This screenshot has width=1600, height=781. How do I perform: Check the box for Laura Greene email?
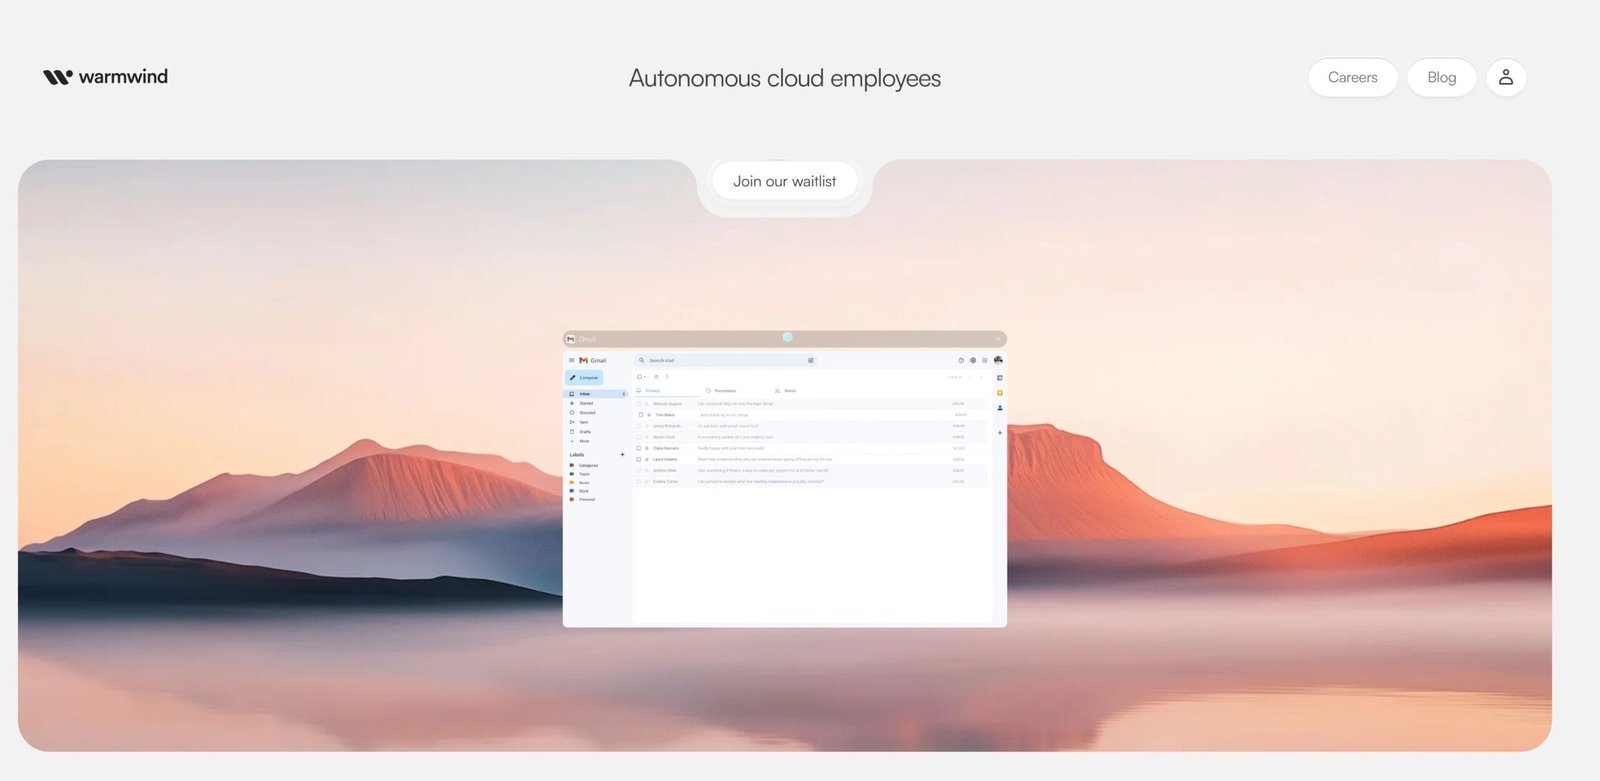(639, 459)
